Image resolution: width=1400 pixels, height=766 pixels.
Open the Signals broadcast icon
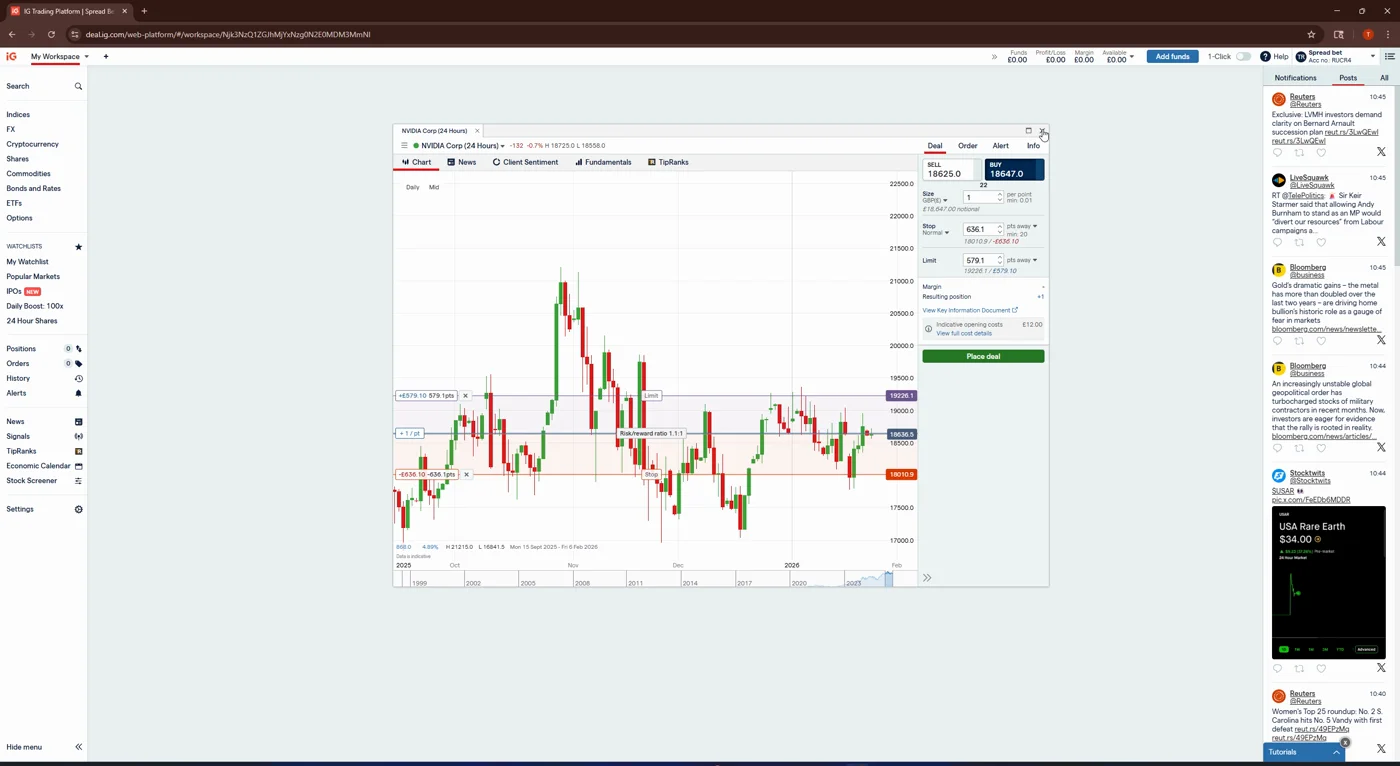[78, 436]
